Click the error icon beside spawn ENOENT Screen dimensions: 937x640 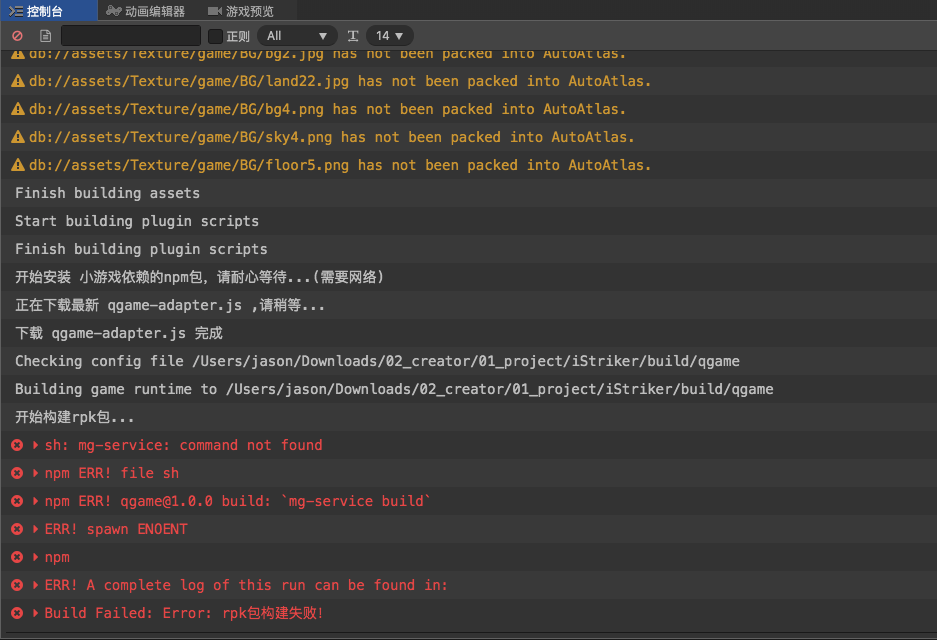point(17,529)
